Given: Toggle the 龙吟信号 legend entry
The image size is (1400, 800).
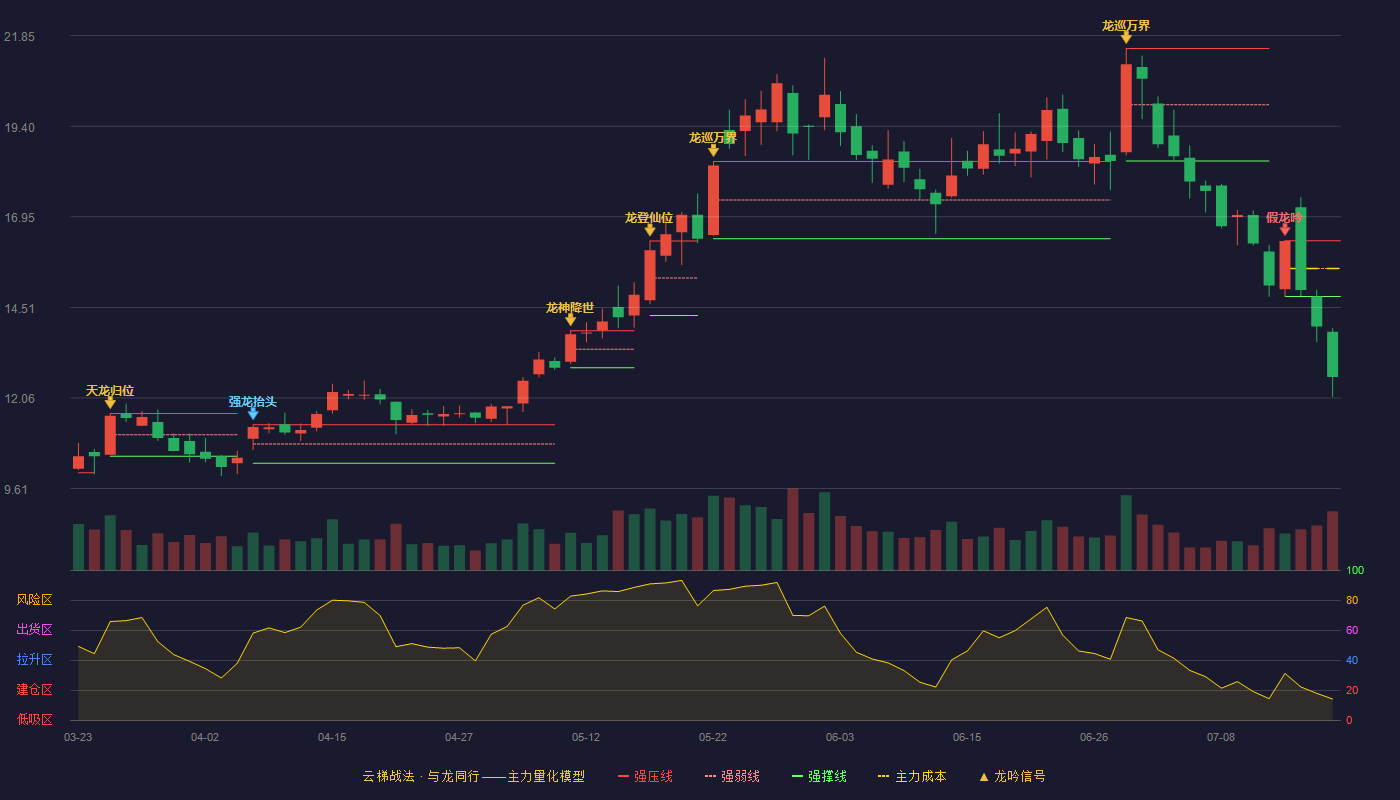Looking at the screenshot, I should tap(1012, 776).
